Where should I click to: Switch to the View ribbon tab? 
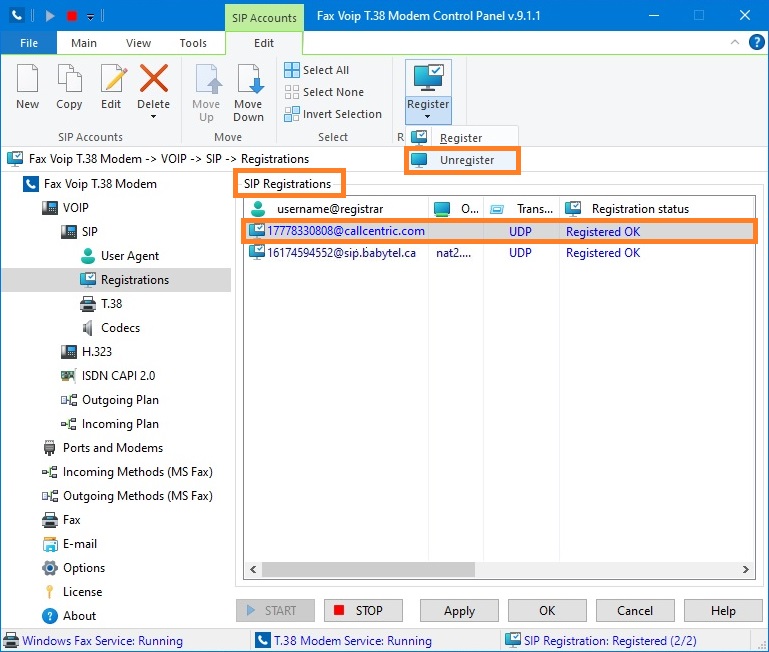click(x=138, y=43)
